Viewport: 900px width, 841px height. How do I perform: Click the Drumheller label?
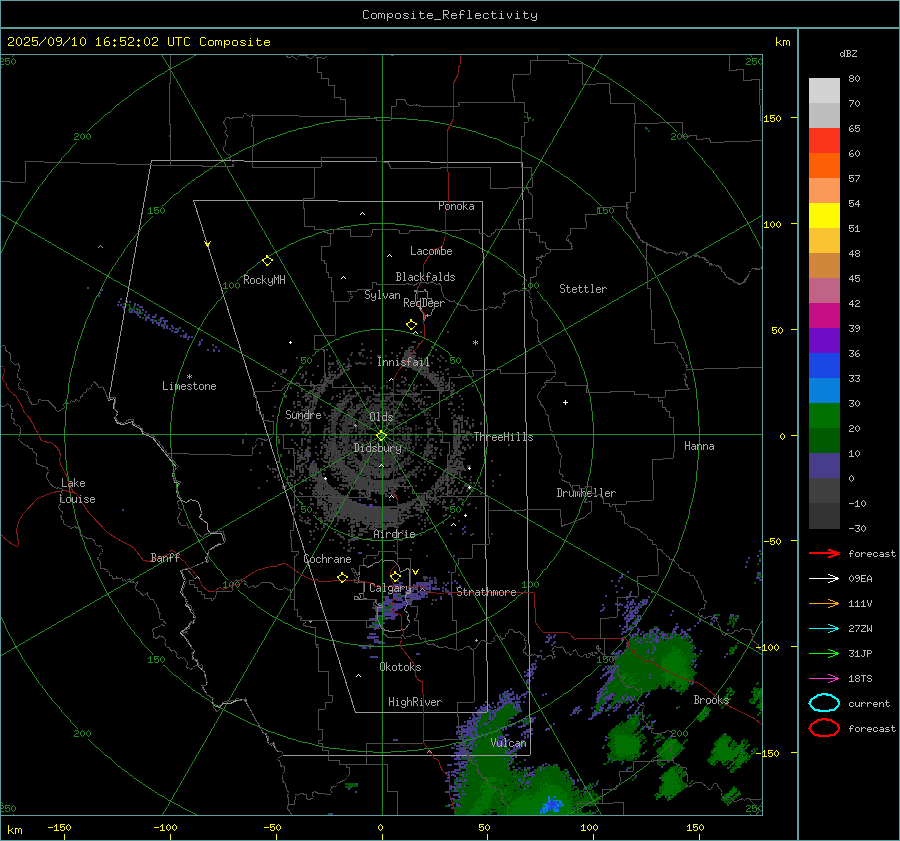pyautogui.click(x=586, y=493)
